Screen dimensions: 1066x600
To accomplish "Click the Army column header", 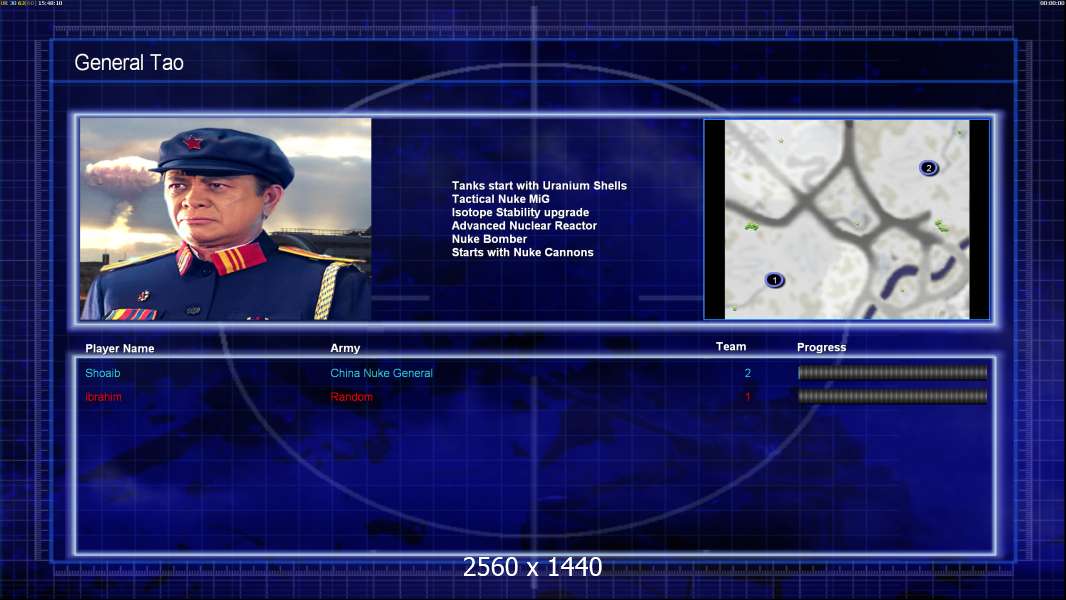I will [x=345, y=349].
